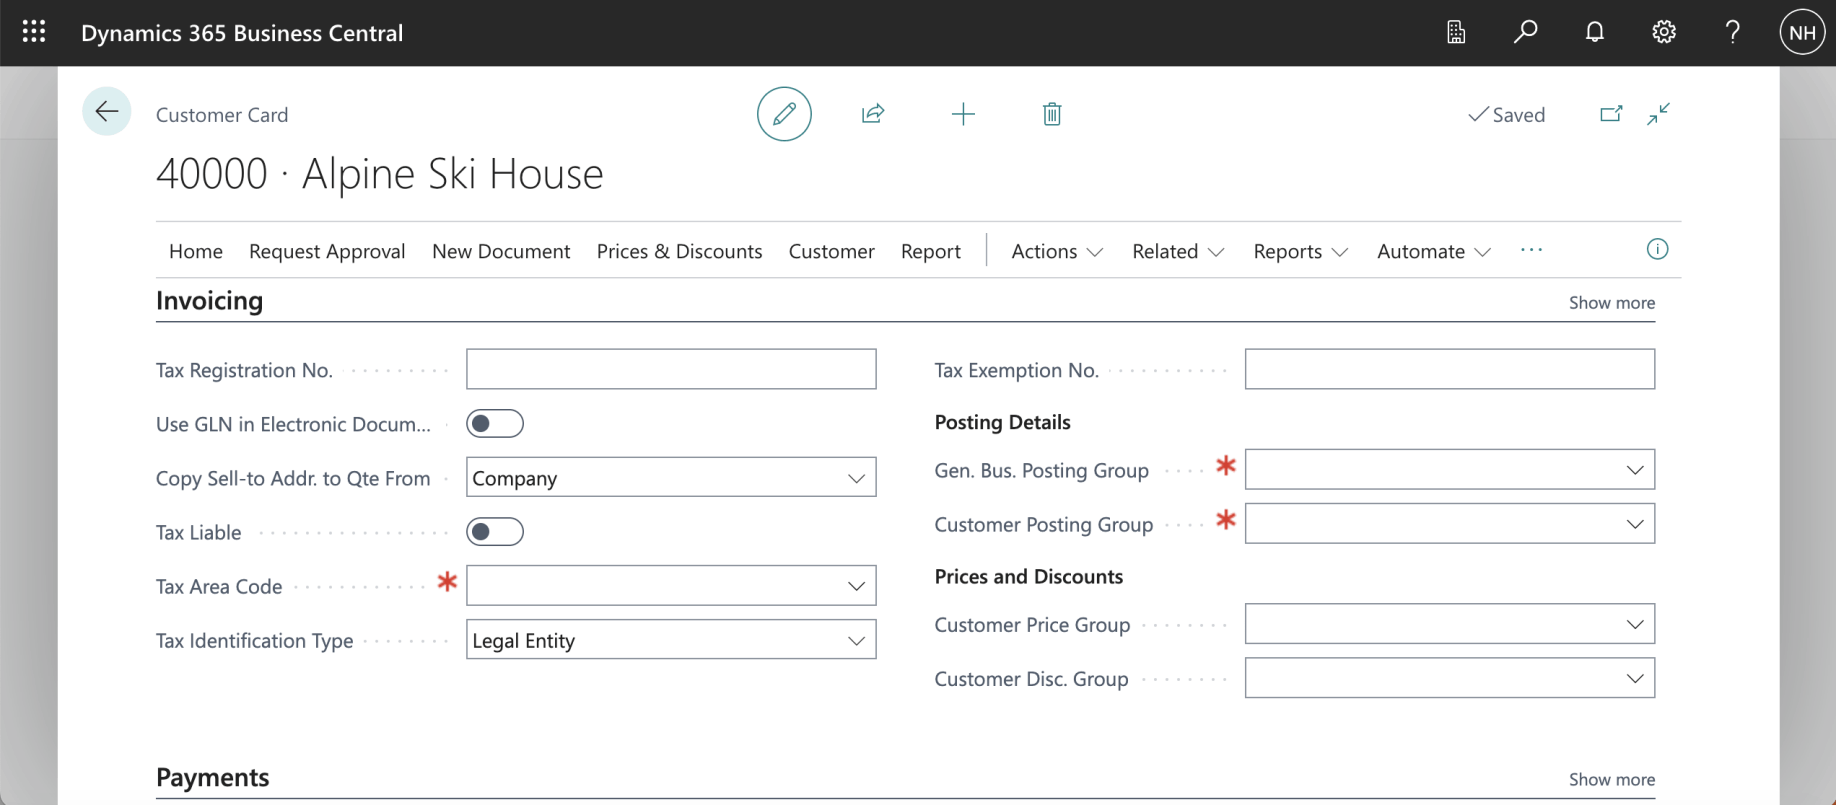The image size is (1836, 805).
Task: Toggle Use GLN in Electronic Document switch
Action: tap(495, 424)
